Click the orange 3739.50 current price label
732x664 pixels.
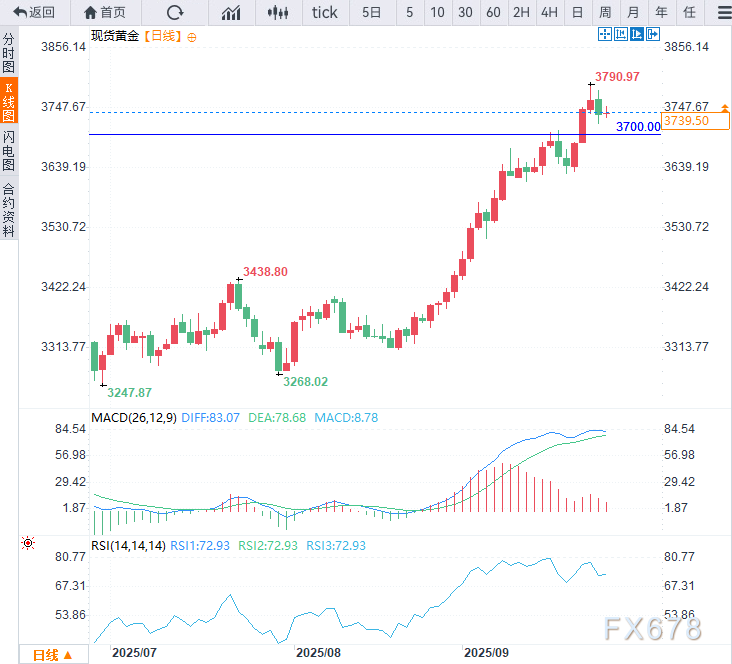tap(695, 121)
